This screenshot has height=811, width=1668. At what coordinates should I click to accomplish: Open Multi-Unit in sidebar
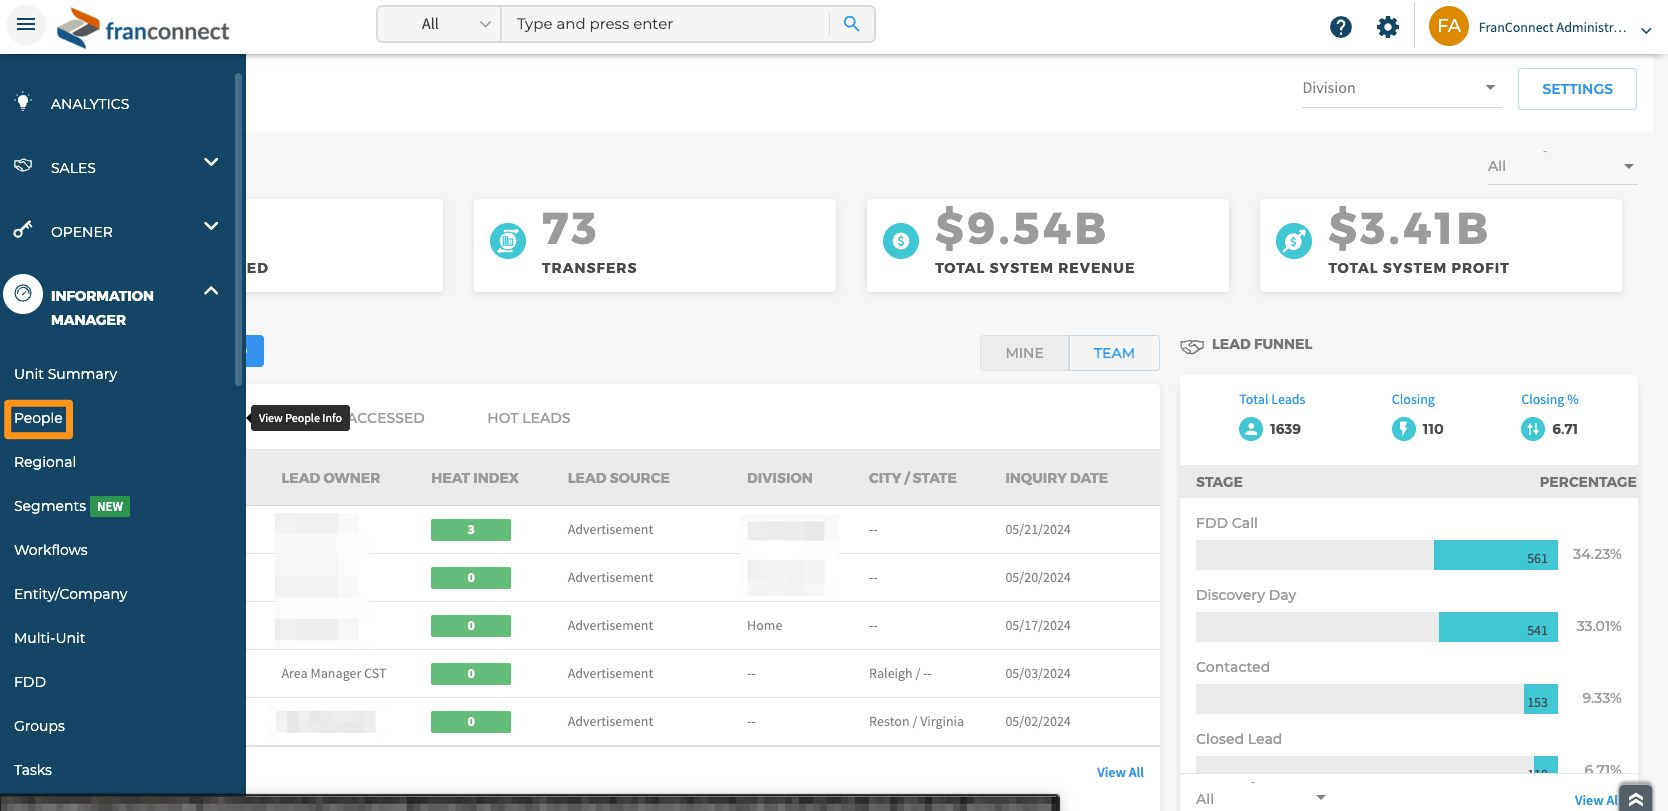pyautogui.click(x=50, y=638)
